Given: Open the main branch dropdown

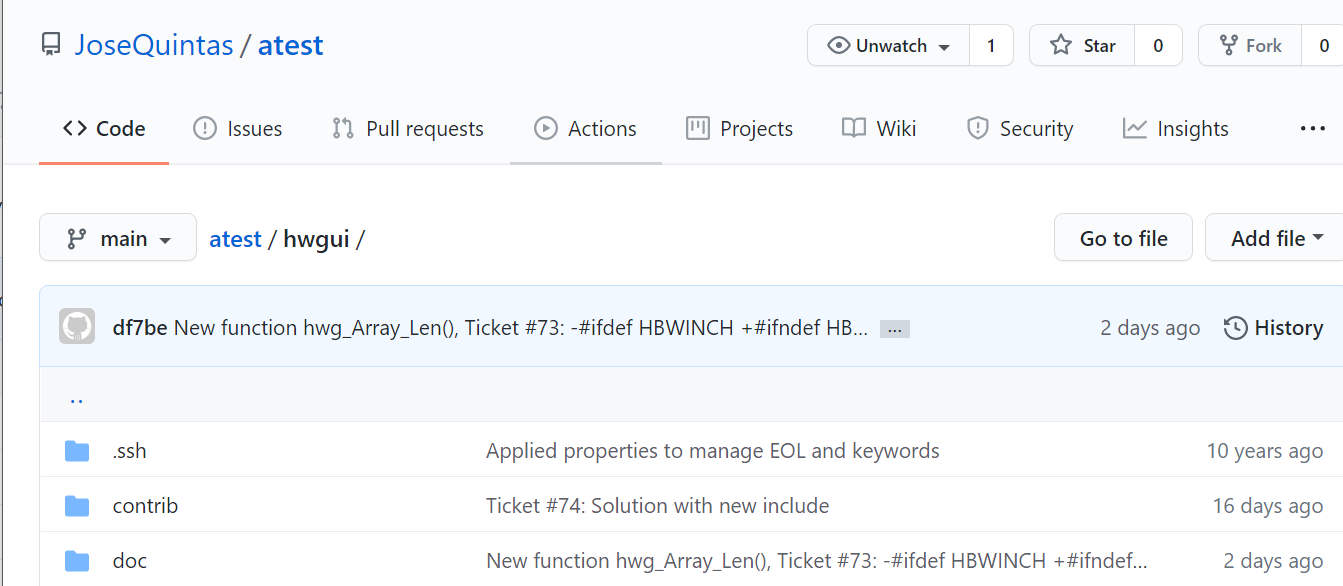Looking at the screenshot, I should click(x=118, y=238).
